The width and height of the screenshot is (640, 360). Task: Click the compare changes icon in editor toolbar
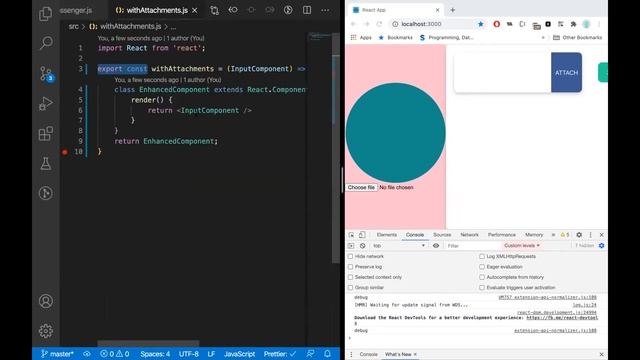click(x=214, y=10)
